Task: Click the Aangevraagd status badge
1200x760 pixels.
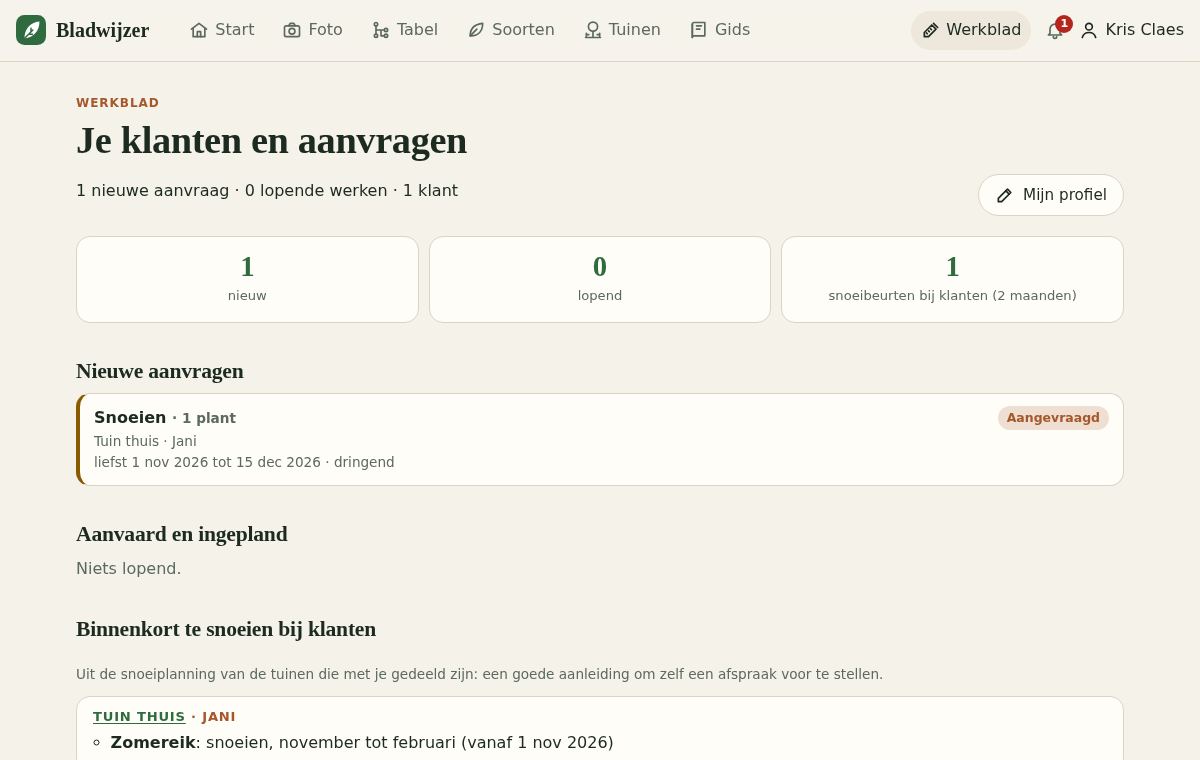Action: [1053, 418]
